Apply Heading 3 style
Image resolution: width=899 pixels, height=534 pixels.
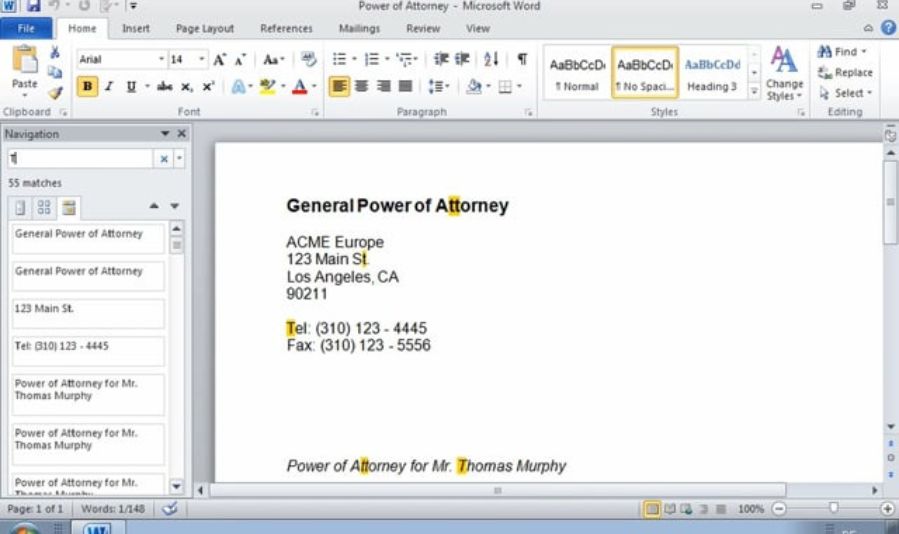[x=712, y=73]
